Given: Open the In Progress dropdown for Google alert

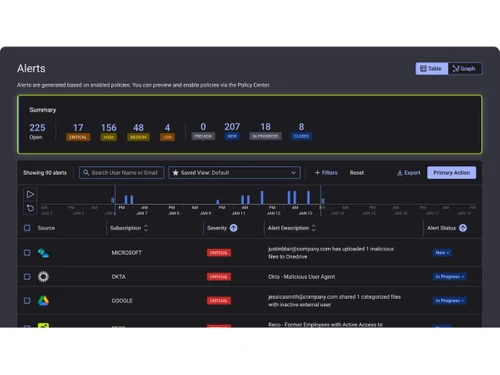Looking at the screenshot, I should click(x=449, y=301).
